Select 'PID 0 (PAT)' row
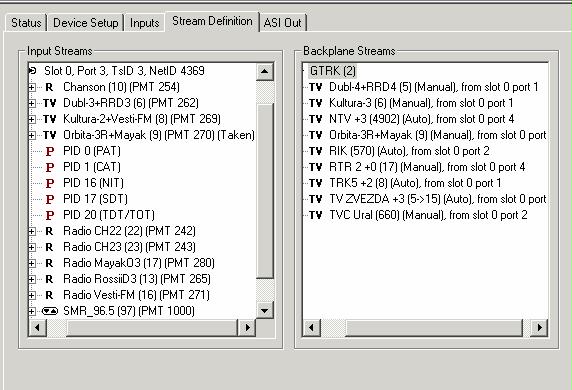This screenshot has height=390, width=572. coord(92,151)
